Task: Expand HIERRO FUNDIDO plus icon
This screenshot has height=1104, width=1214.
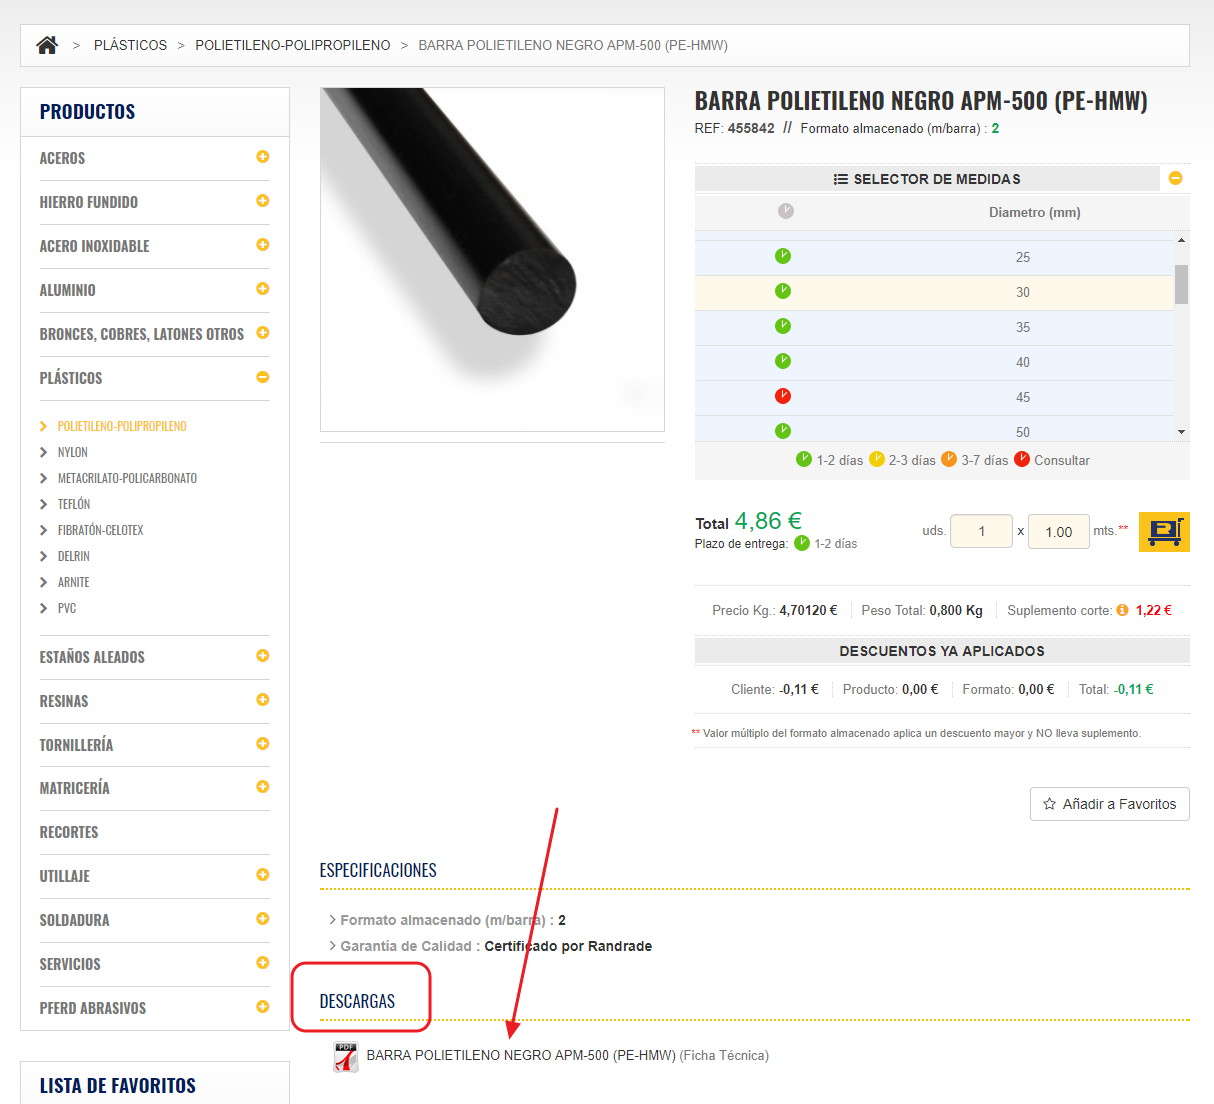Action: (x=263, y=201)
